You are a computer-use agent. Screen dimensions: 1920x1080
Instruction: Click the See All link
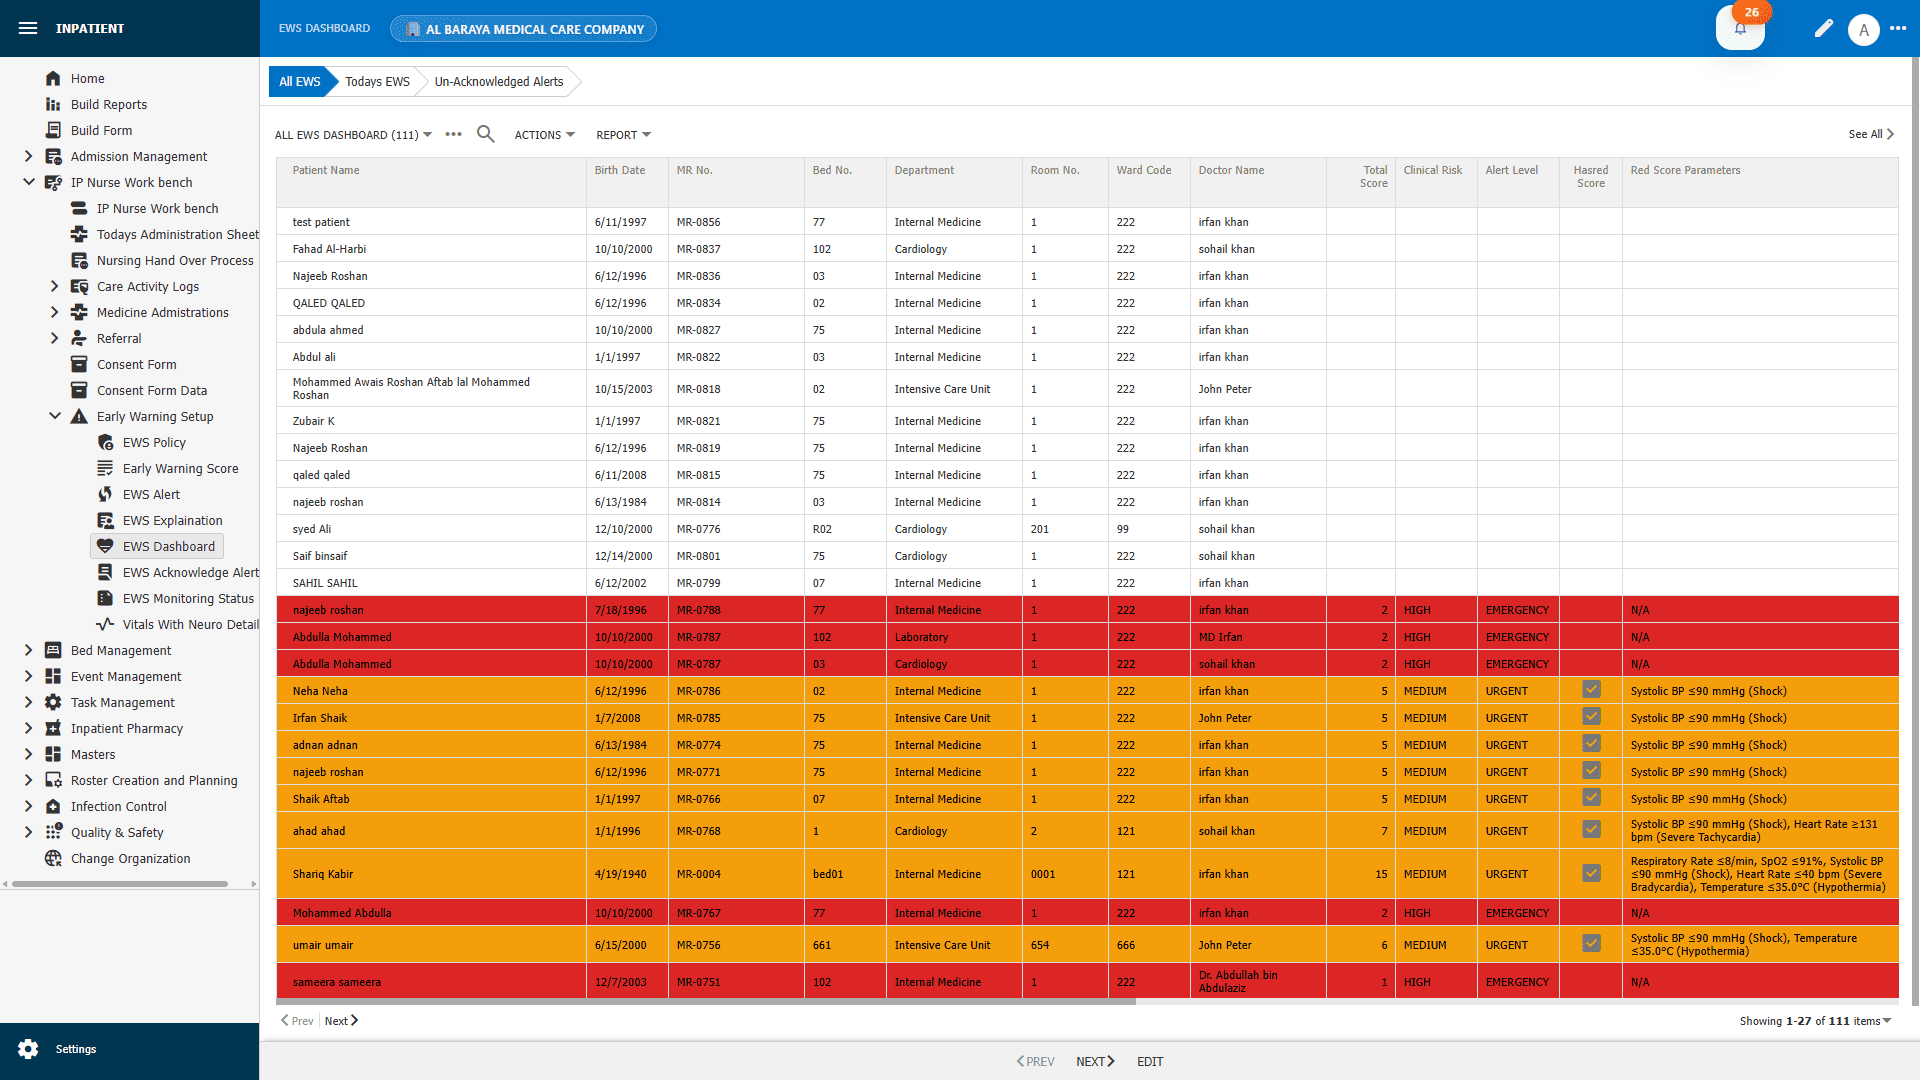click(1868, 133)
